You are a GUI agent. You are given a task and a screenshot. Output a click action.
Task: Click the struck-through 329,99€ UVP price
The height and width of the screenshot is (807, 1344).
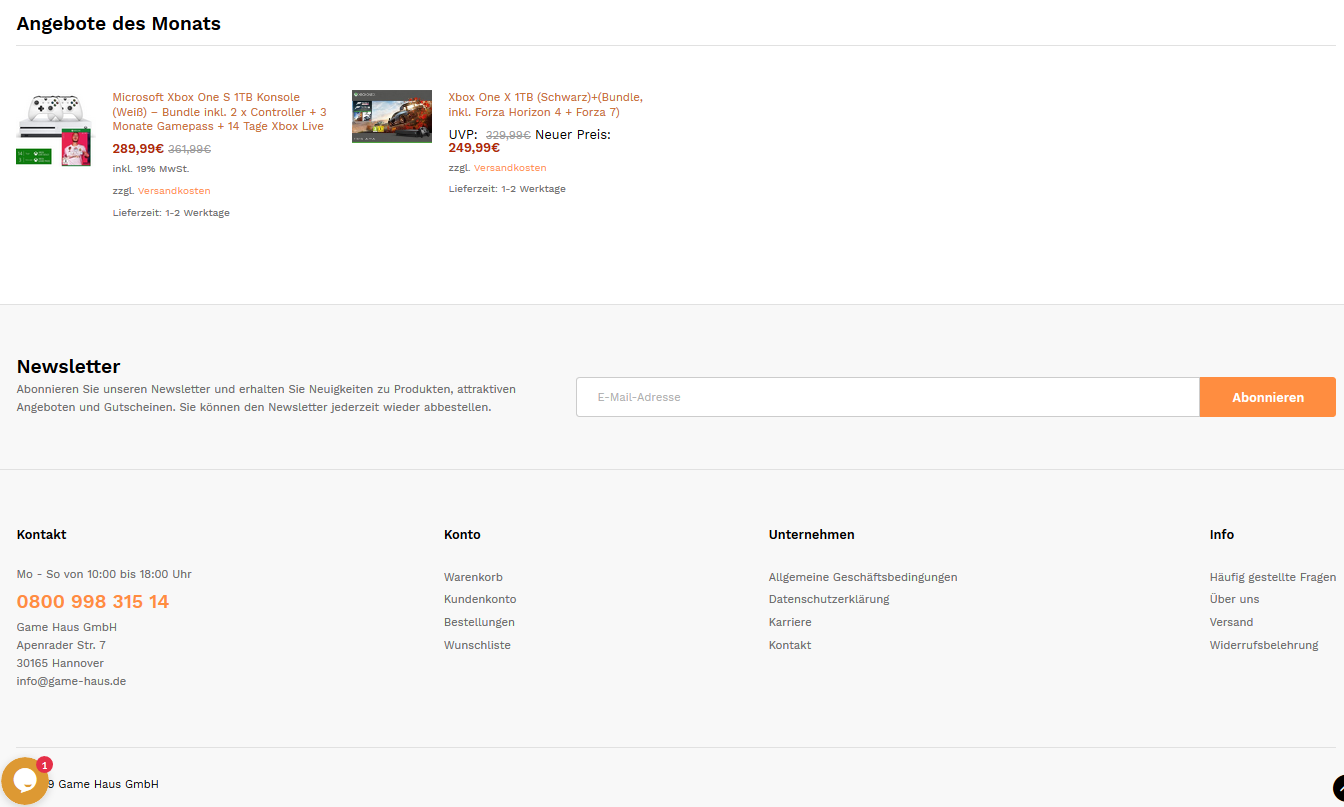508,135
